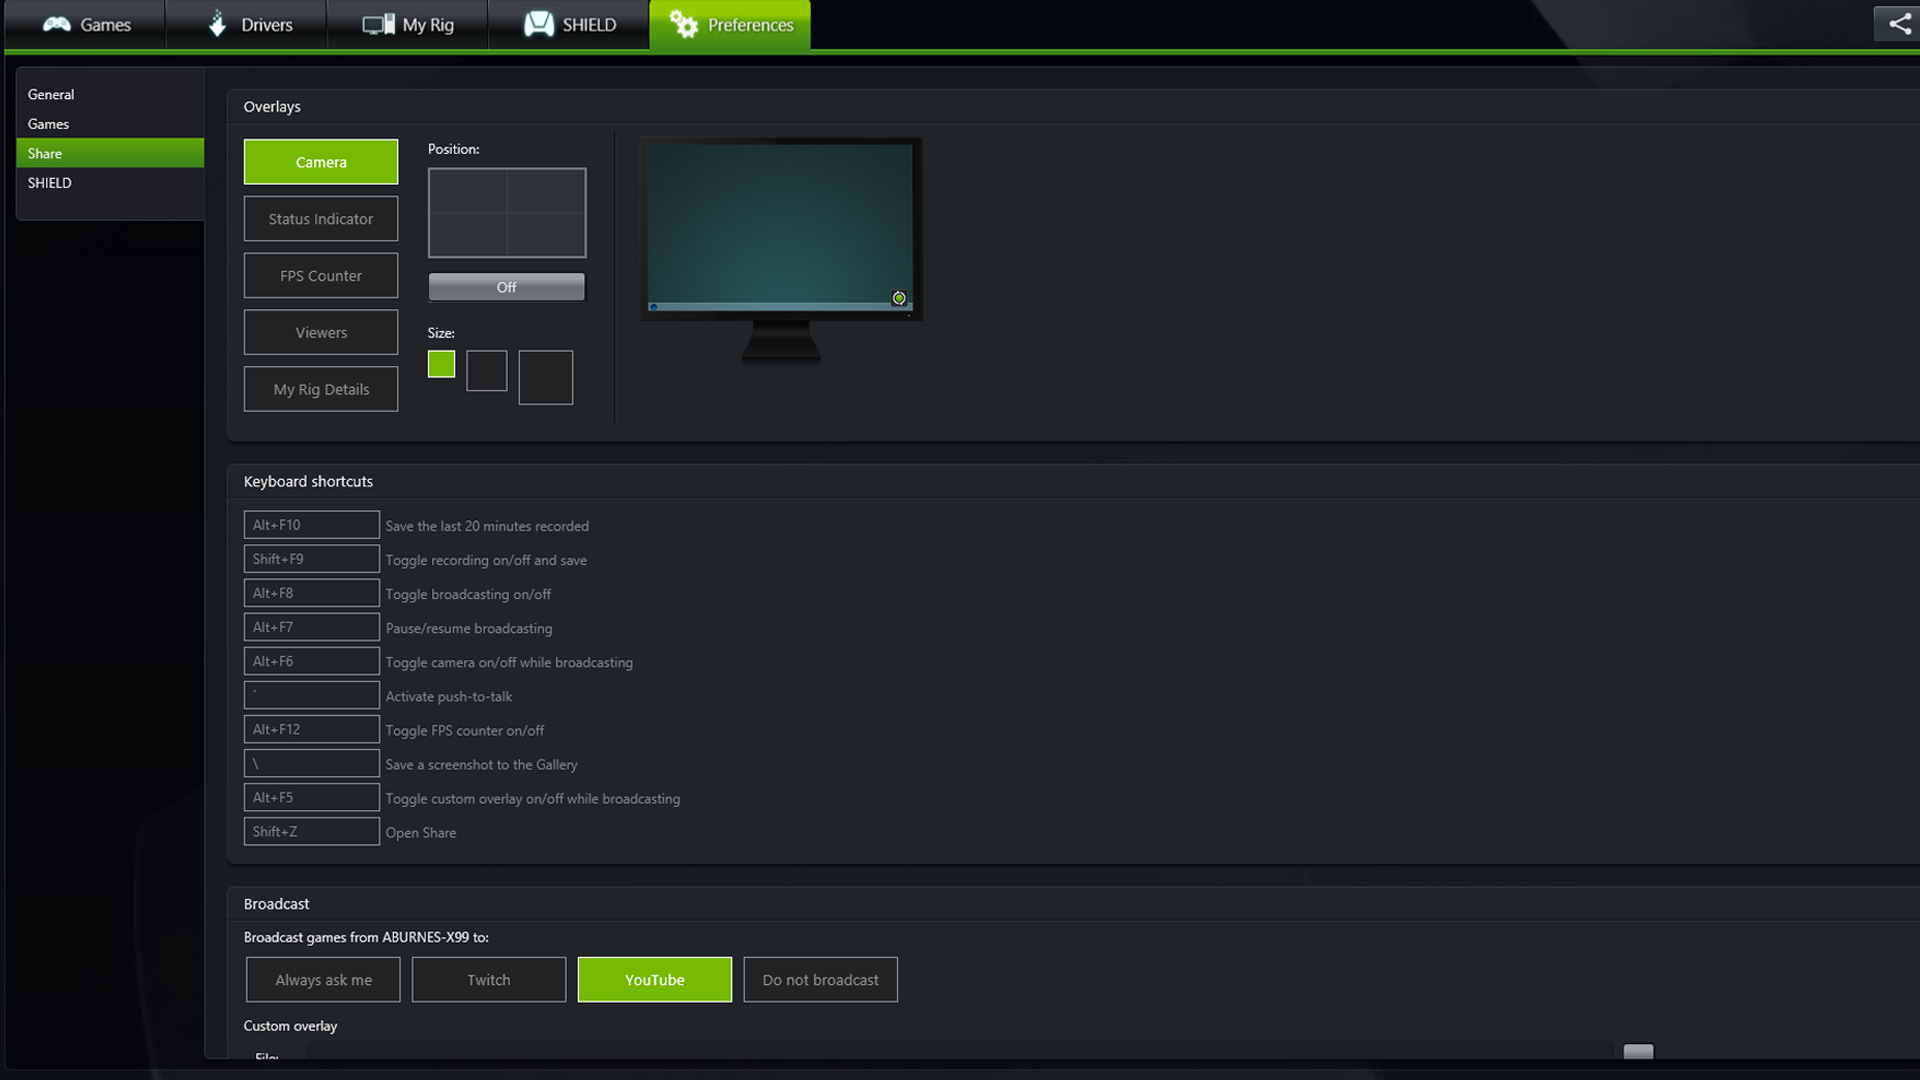Open the FPS Counter overlay settings
Image resolution: width=1920 pixels, height=1080 pixels.
pyautogui.click(x=320, y=274)
